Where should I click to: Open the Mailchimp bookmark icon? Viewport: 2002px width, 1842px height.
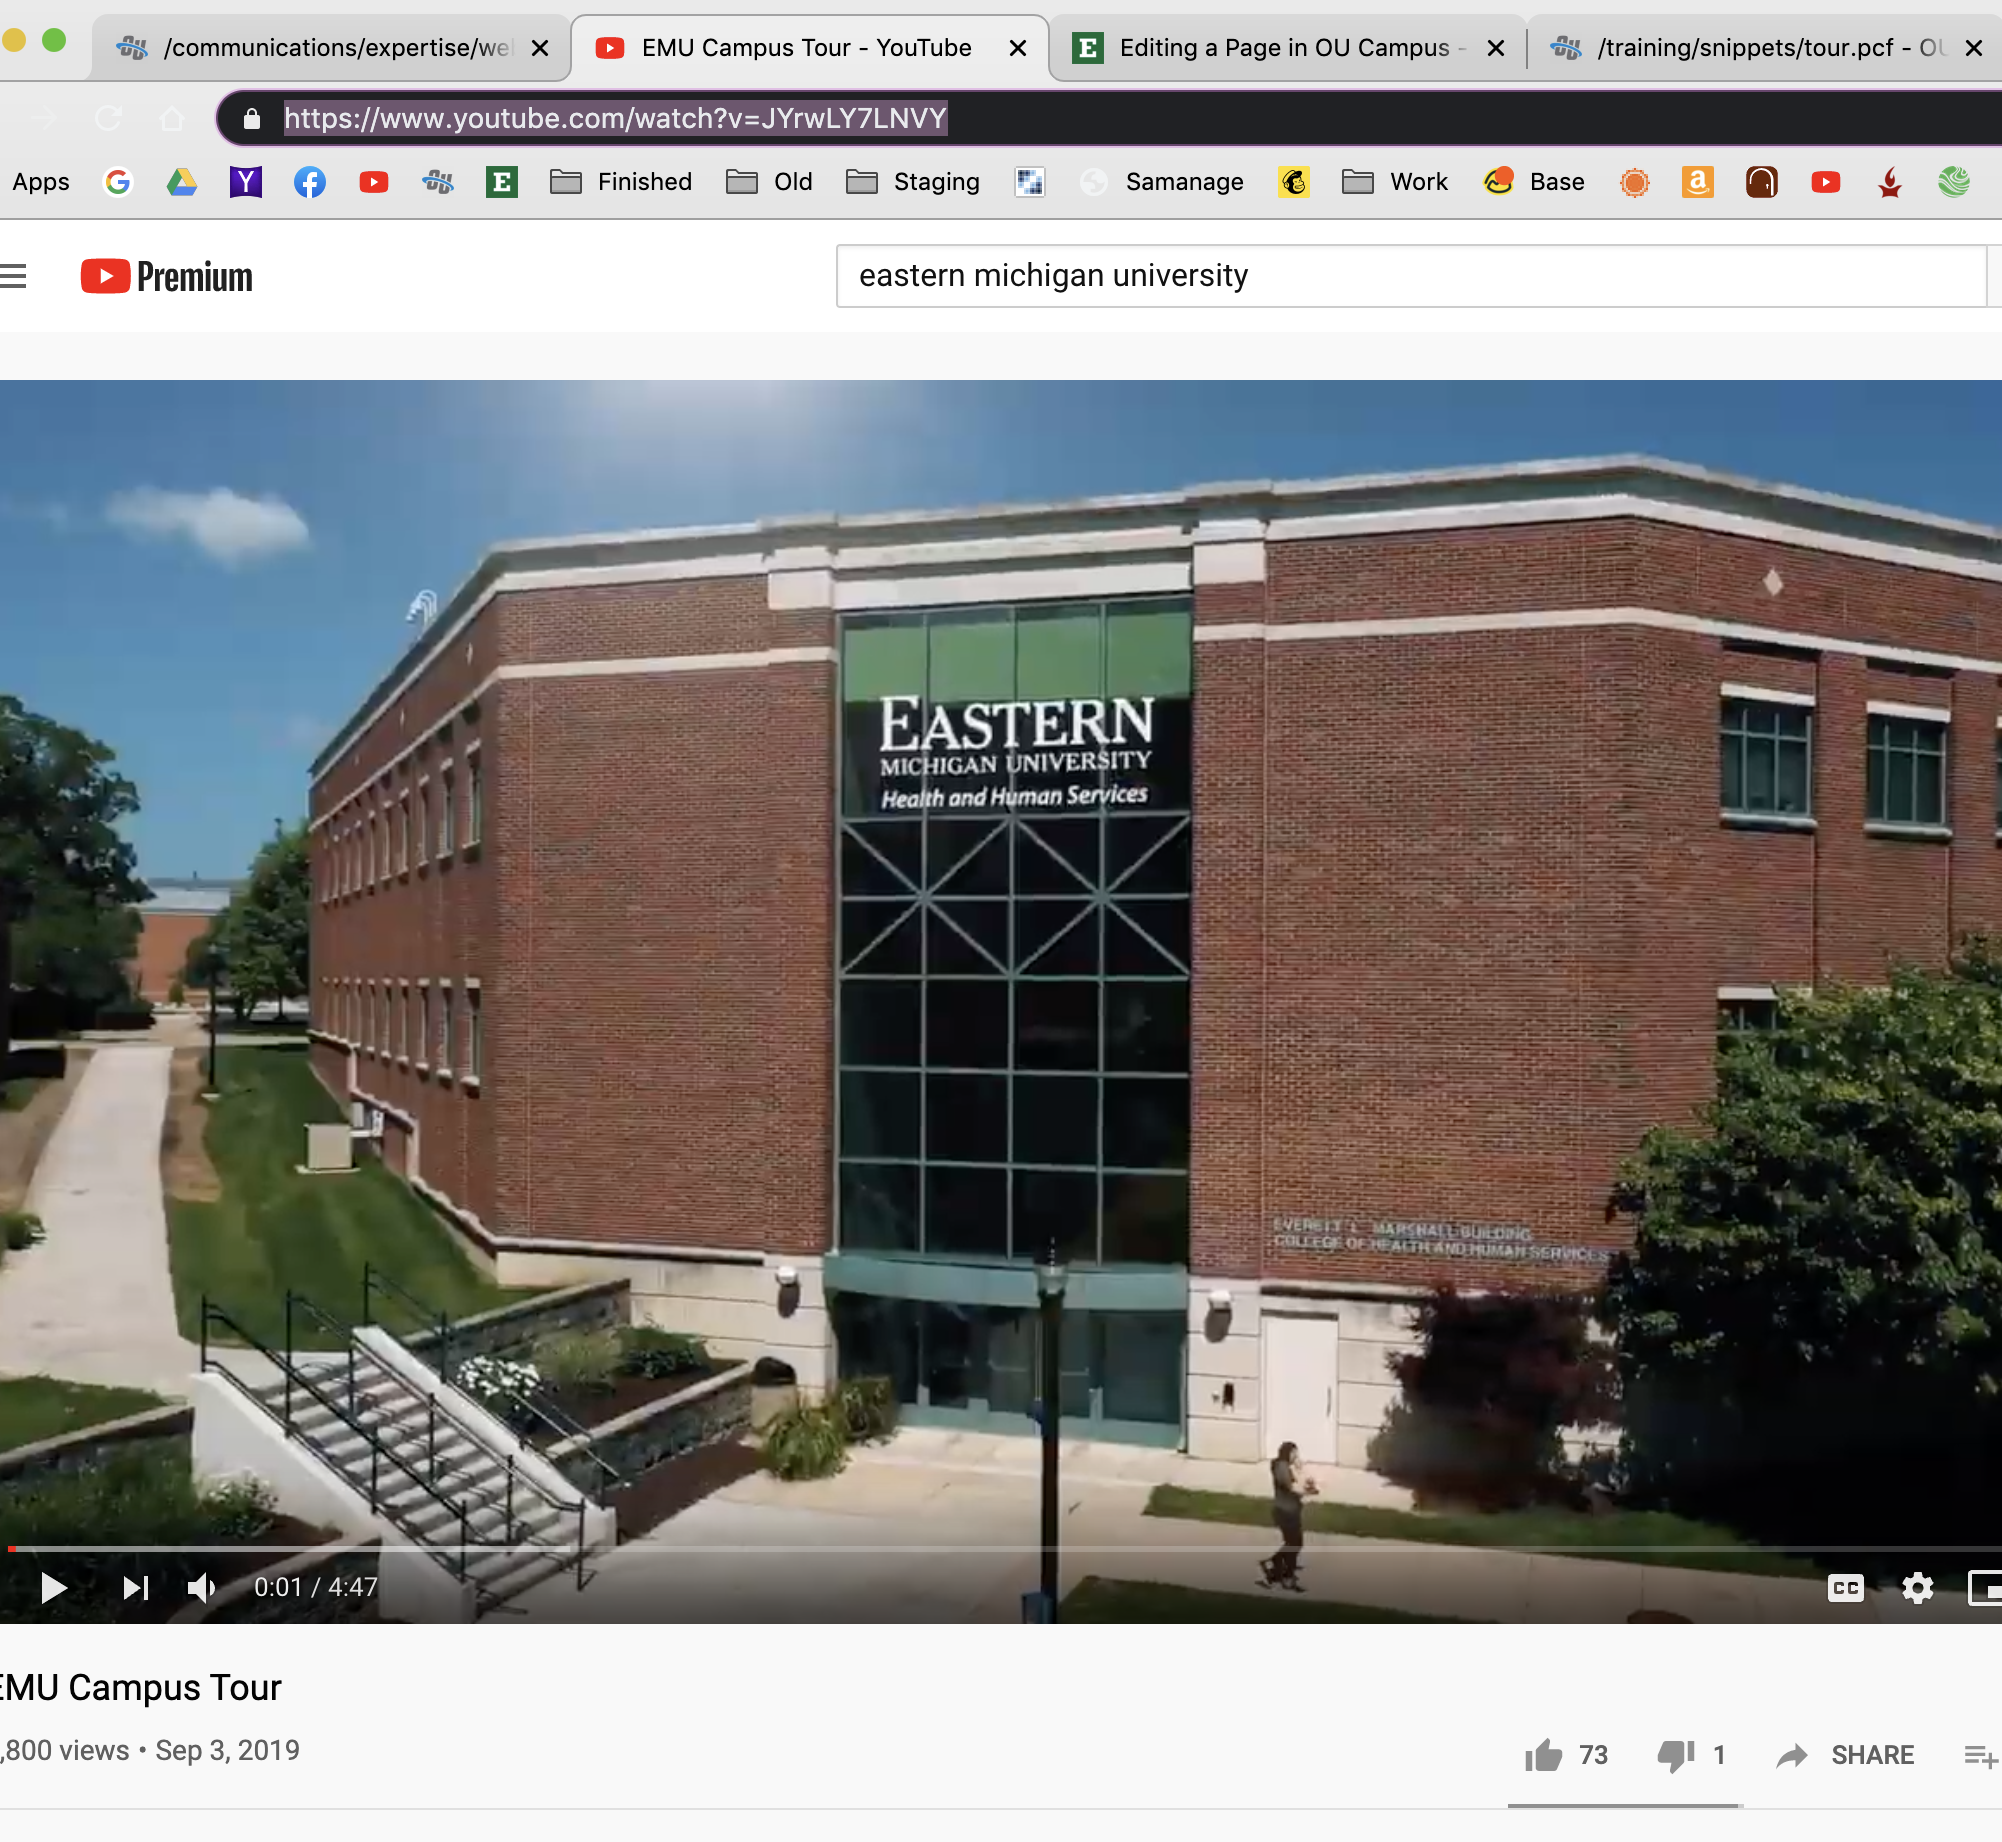coord(1294,182)
